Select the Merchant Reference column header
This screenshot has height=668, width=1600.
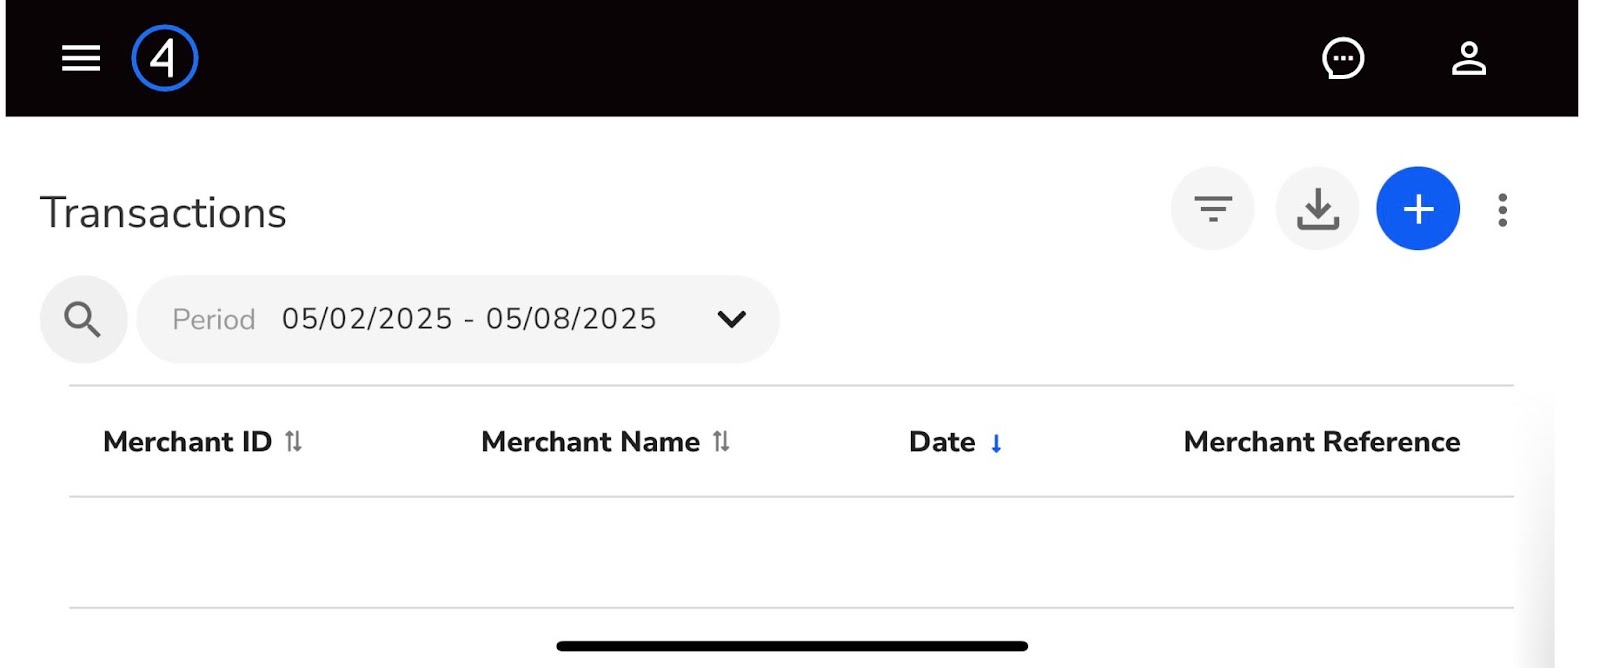coord(1321,442)
